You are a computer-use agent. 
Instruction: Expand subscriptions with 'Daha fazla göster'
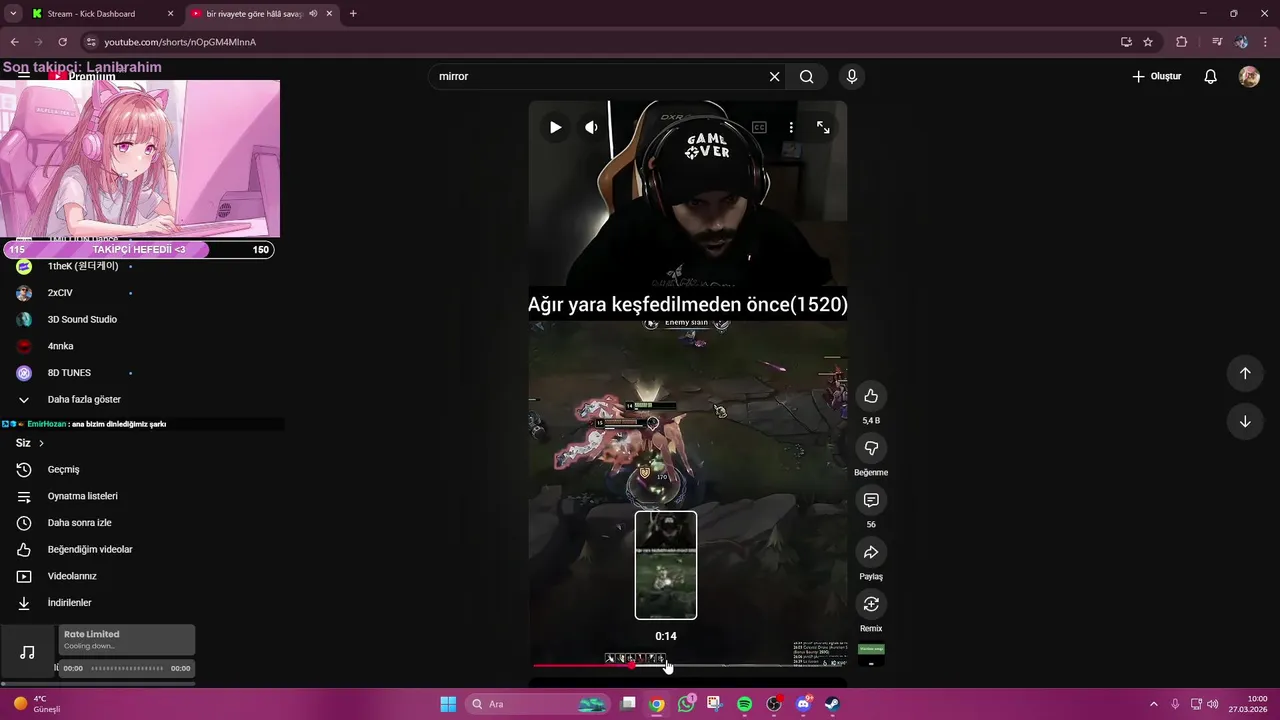tap(84, 400)
